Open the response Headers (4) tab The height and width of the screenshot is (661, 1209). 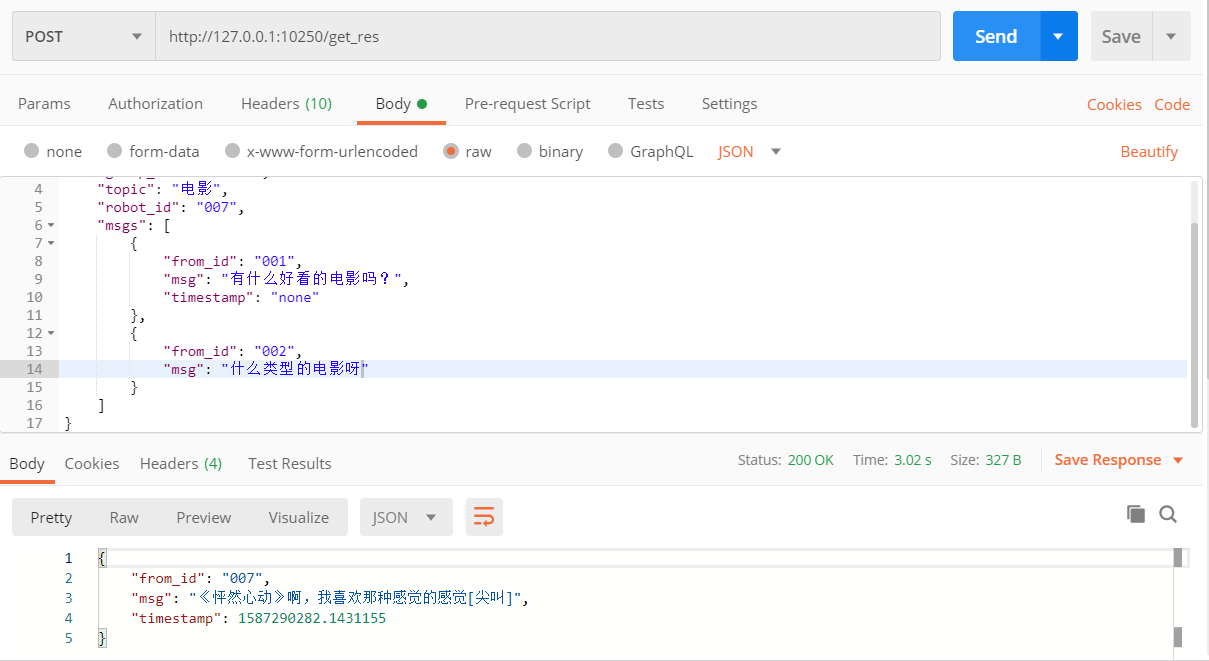pos(181,463)
